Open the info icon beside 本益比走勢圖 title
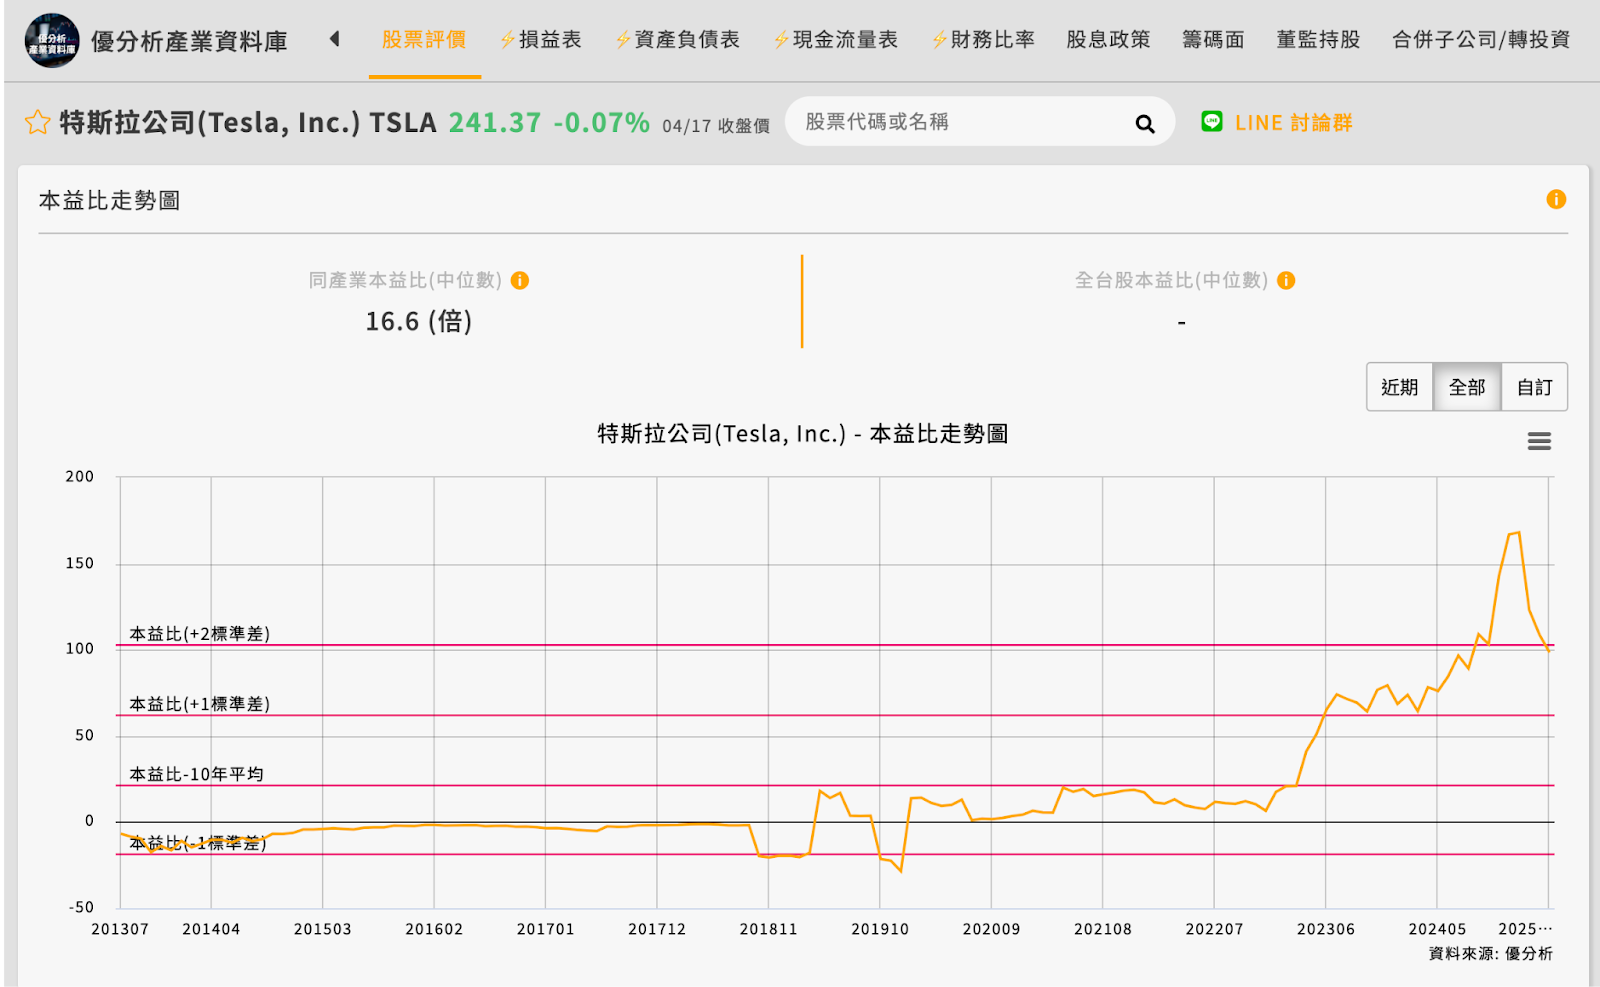The height and width of the screenshot is (987, 1600). coord(1556,200)
